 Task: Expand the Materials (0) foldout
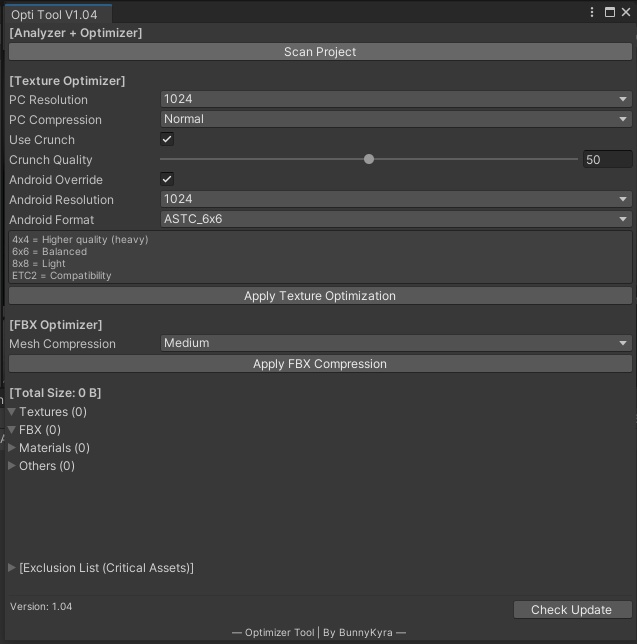(12, 448)
